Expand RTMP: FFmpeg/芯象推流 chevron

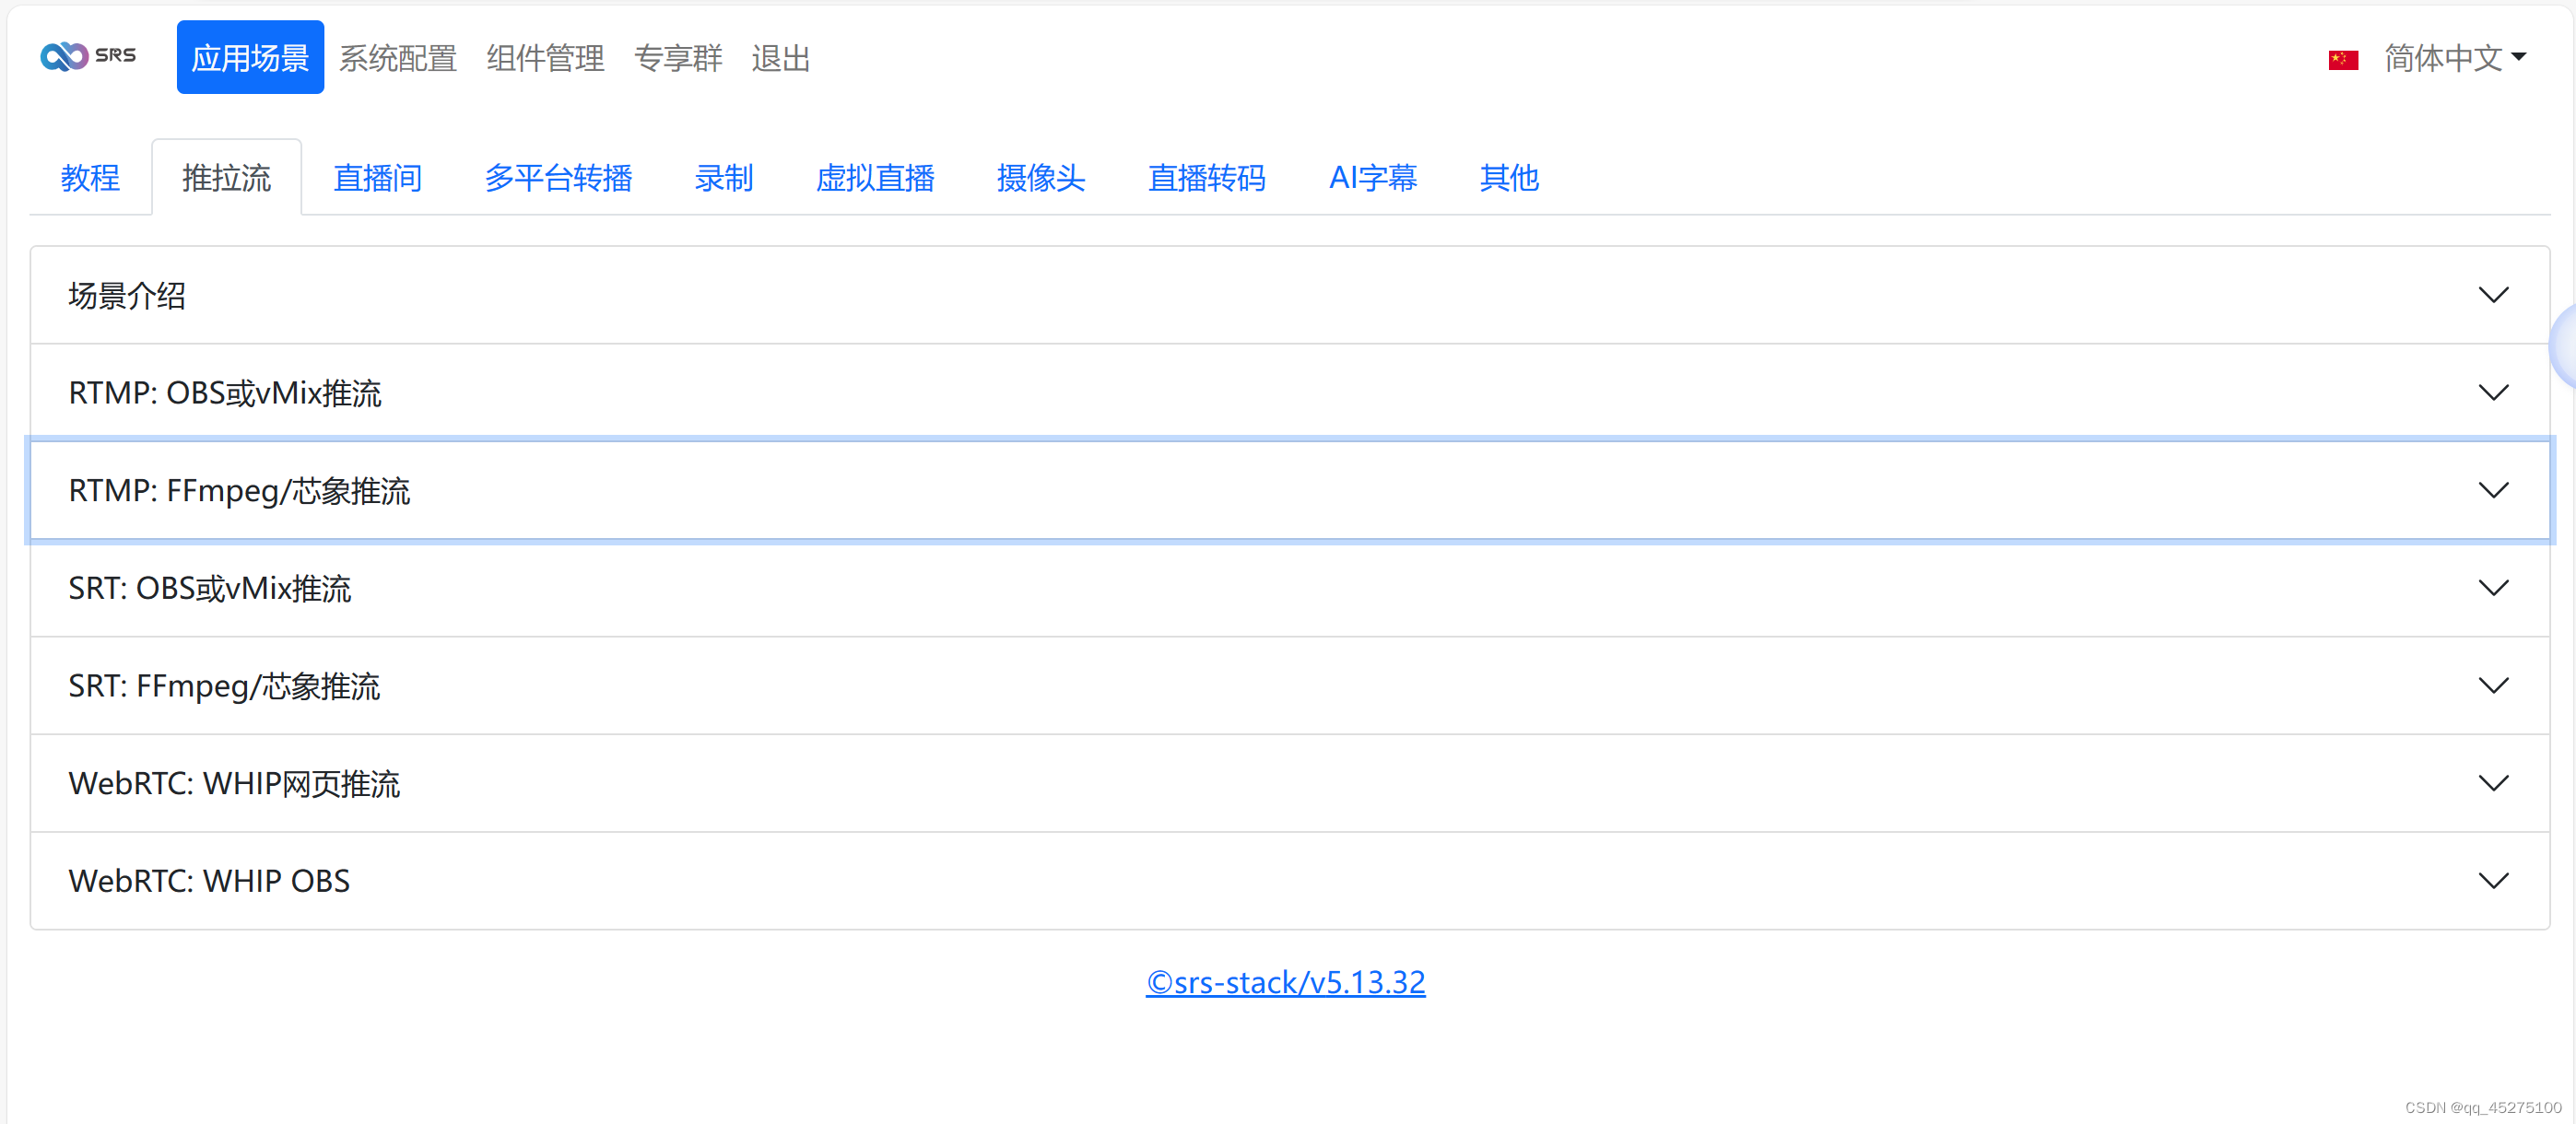tap(2494, 490)
